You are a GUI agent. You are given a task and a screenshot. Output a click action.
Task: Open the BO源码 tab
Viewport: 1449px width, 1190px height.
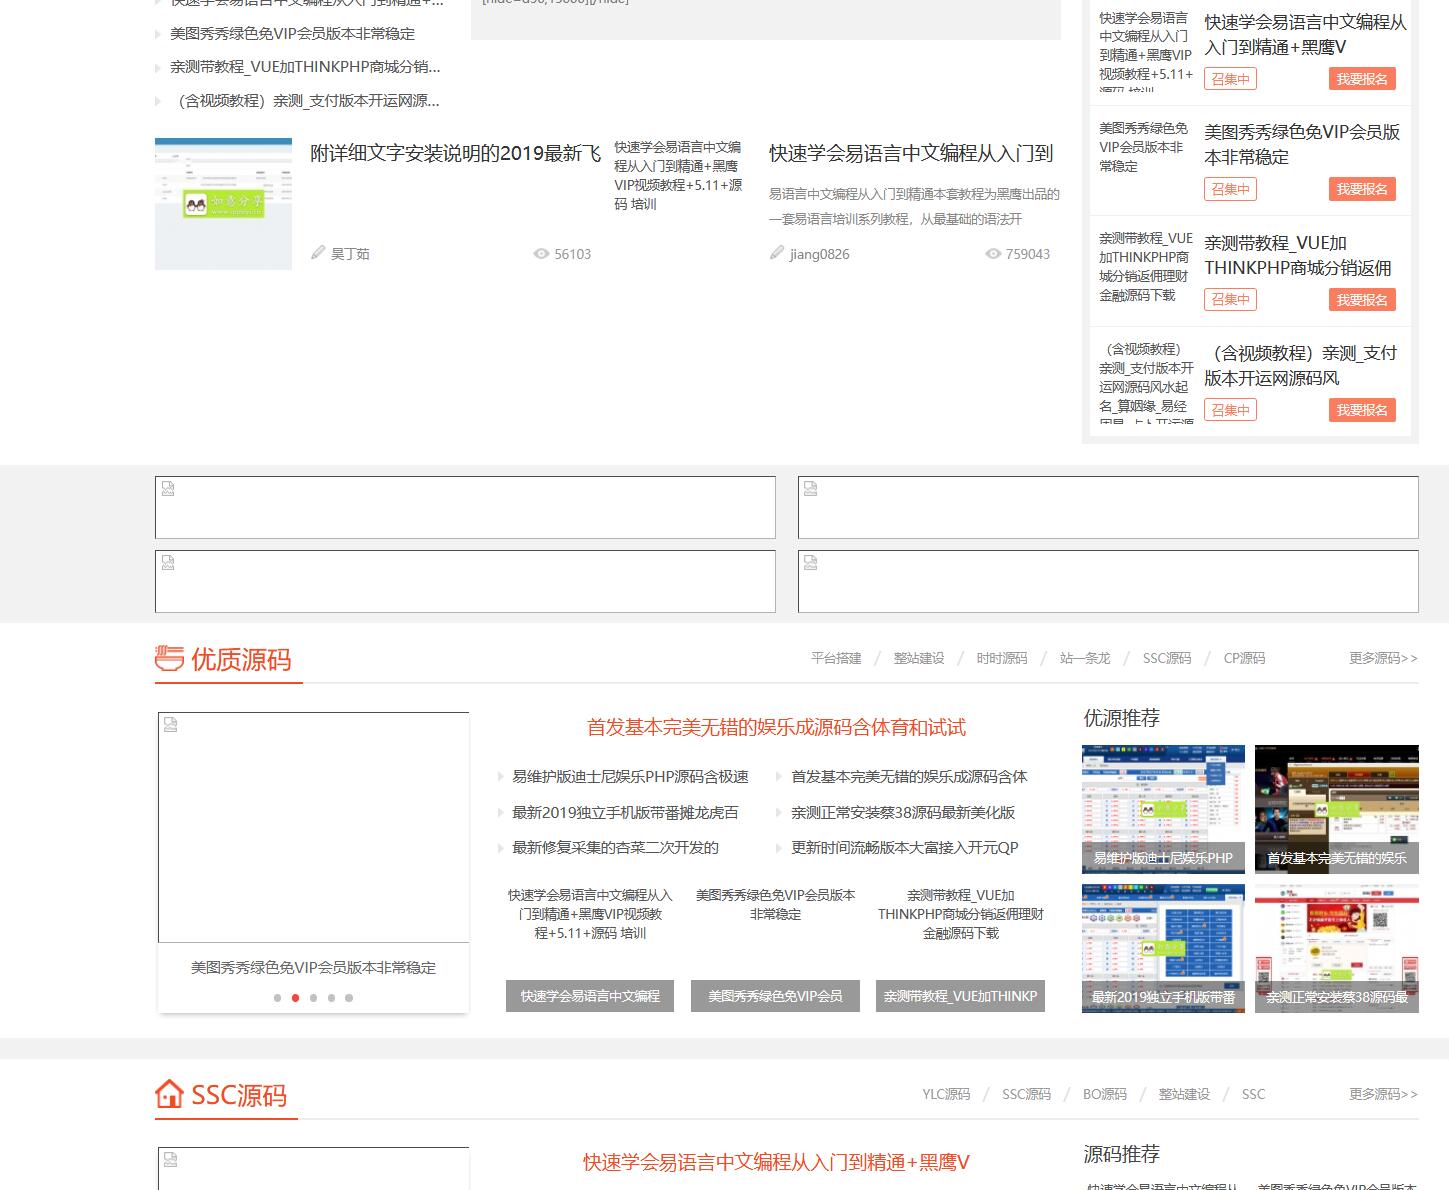(x=1105, y=1094)
